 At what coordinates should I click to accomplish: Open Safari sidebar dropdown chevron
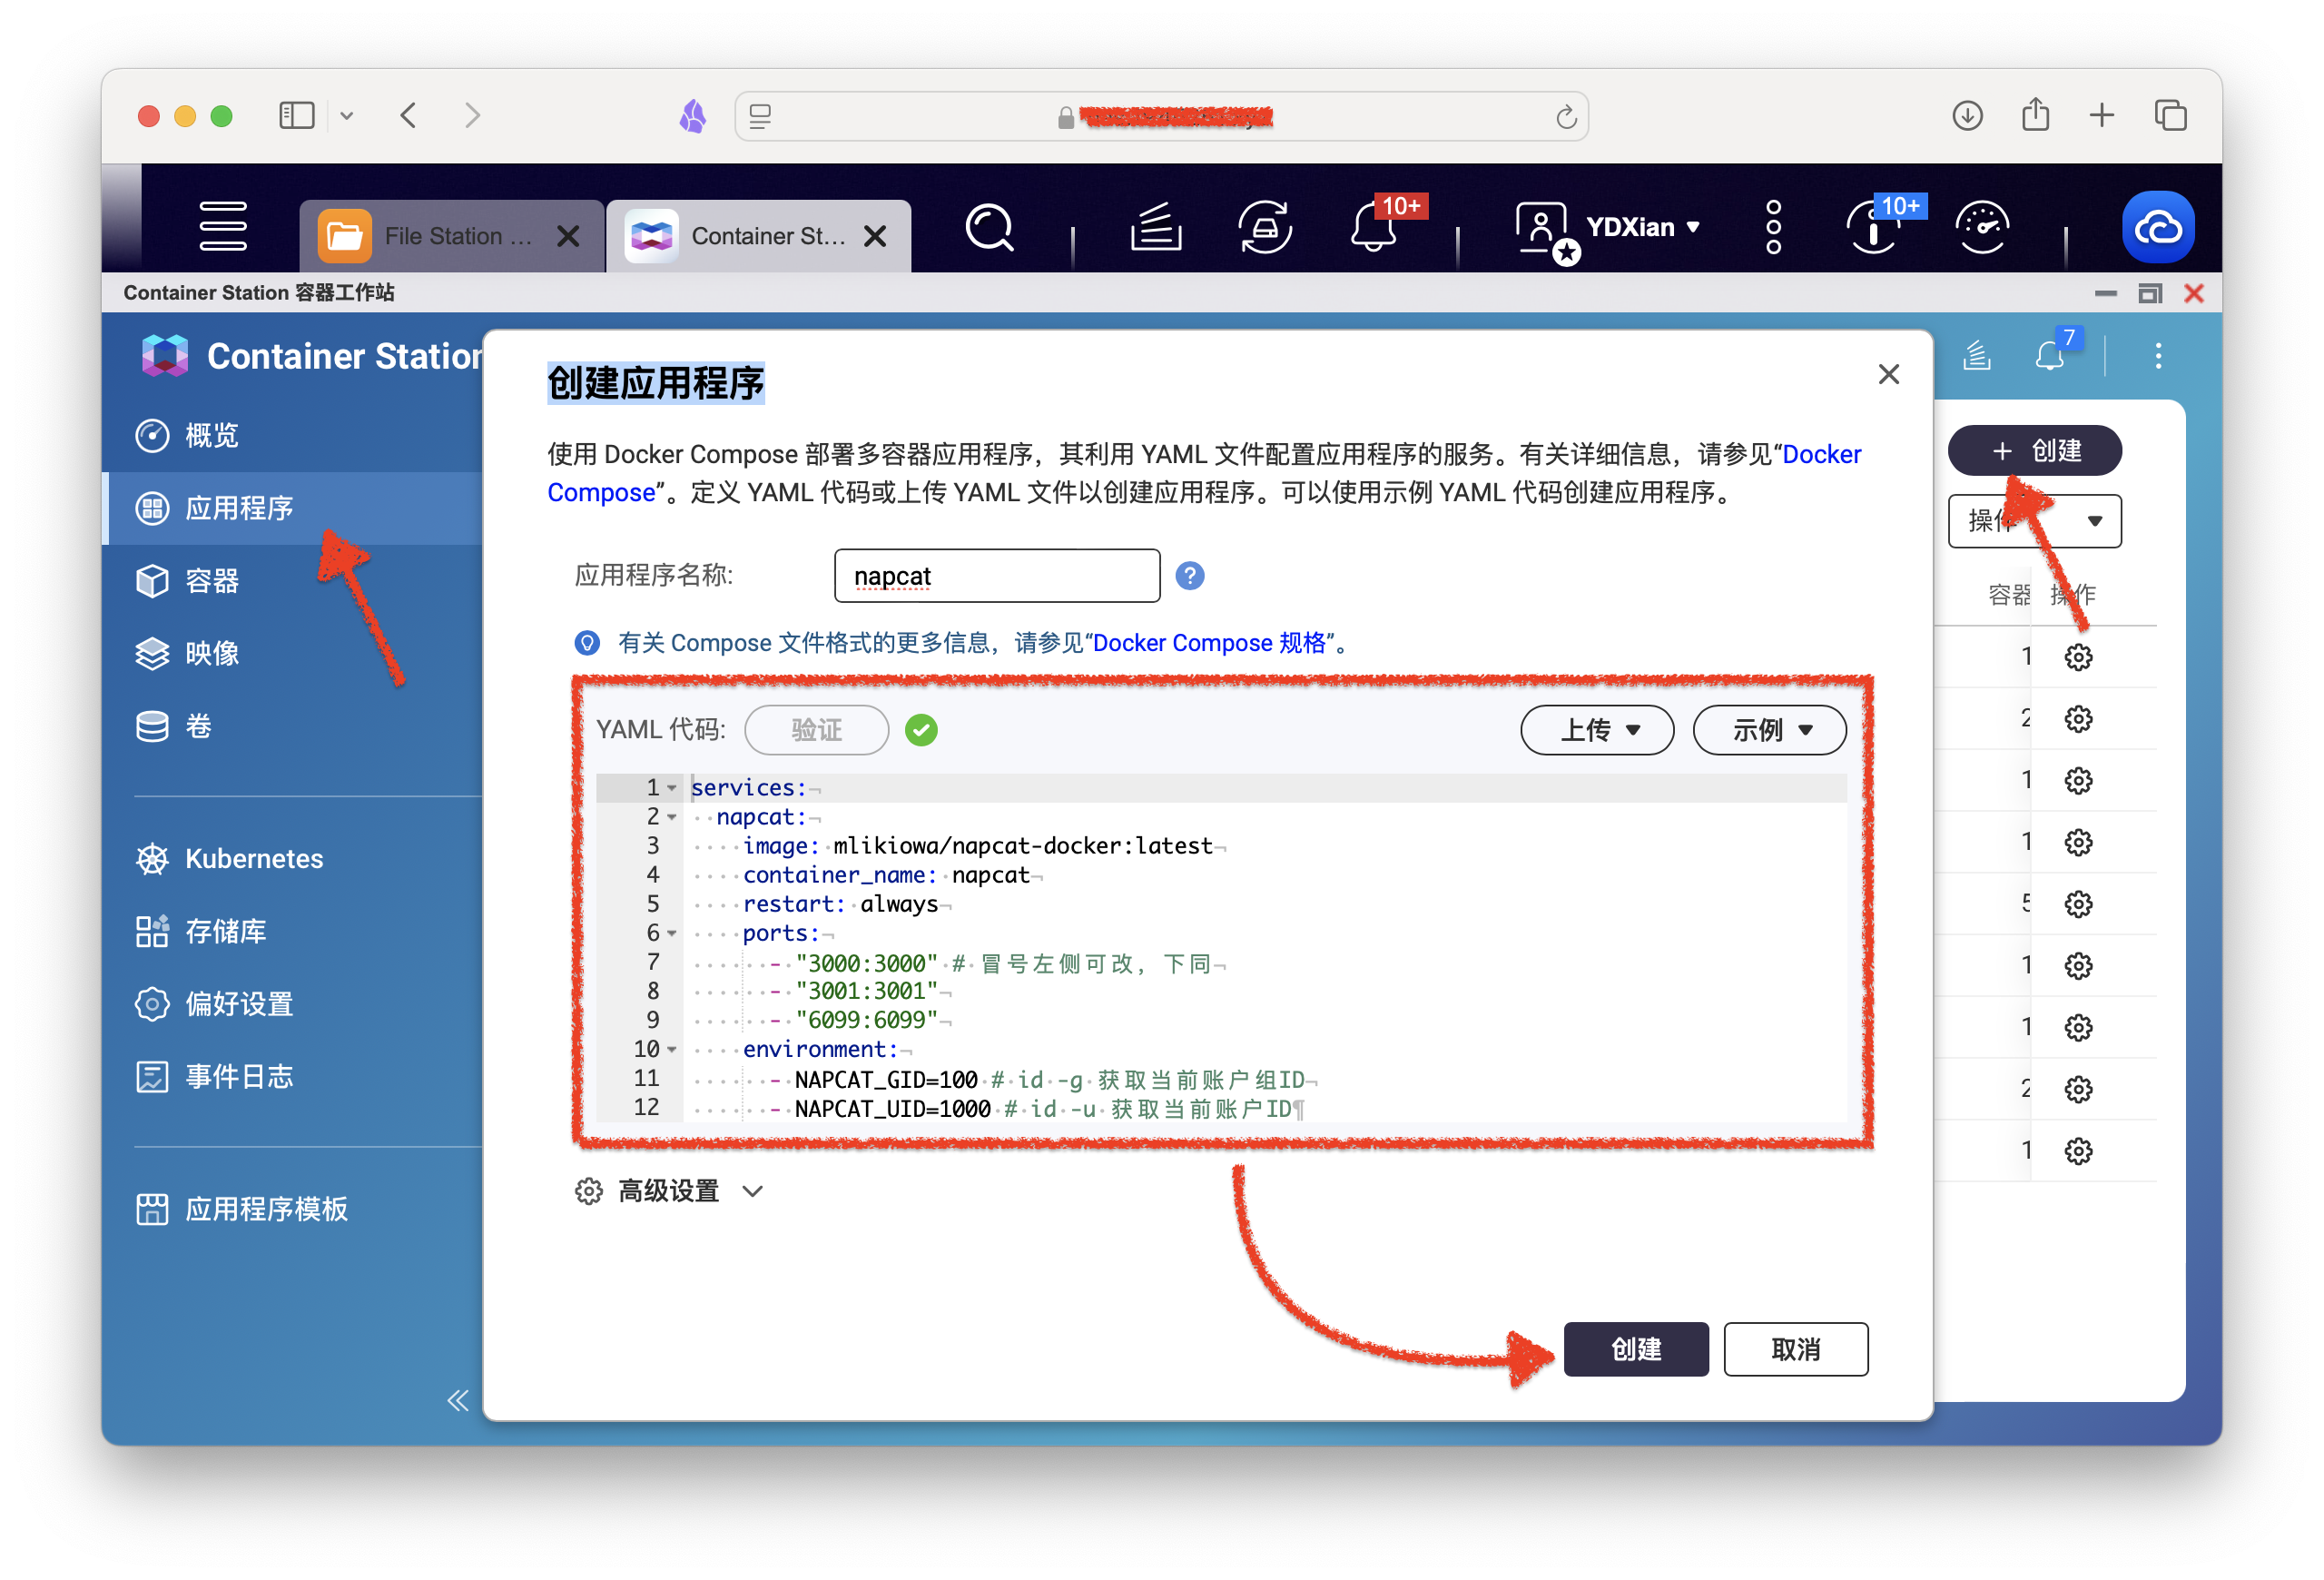click(346, 115)
